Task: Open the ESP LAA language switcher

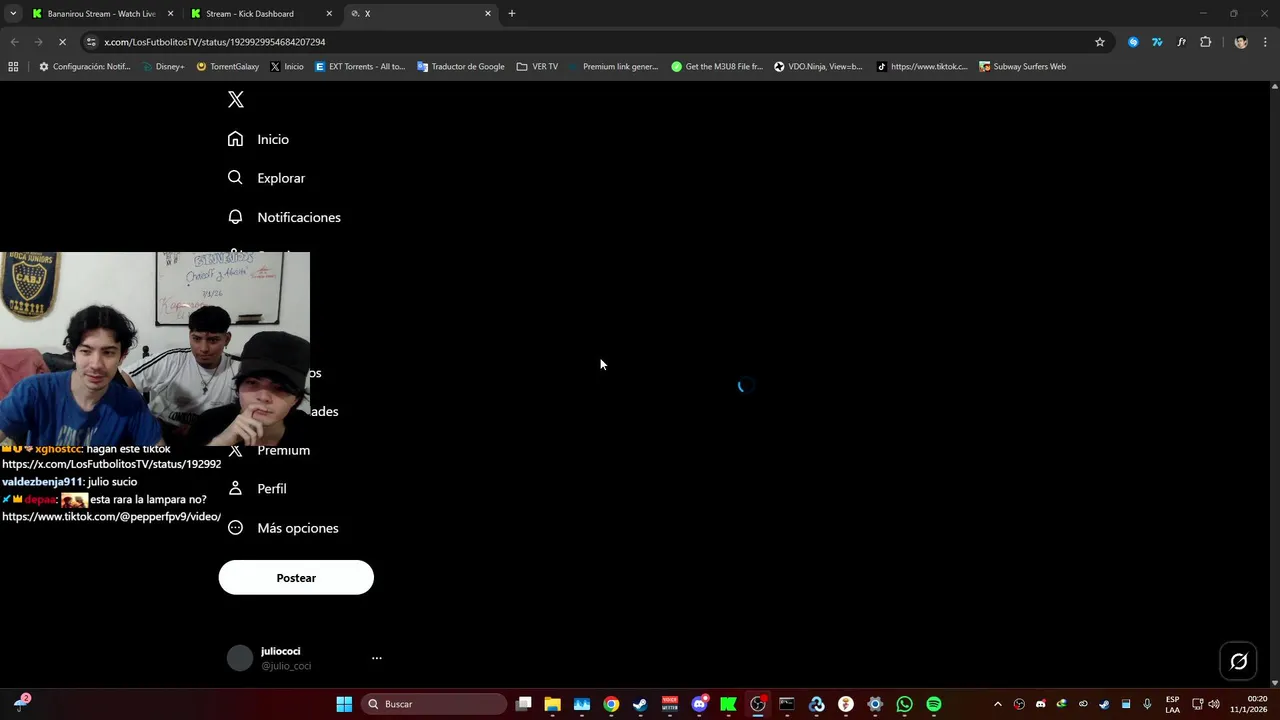Action: 1172,704
